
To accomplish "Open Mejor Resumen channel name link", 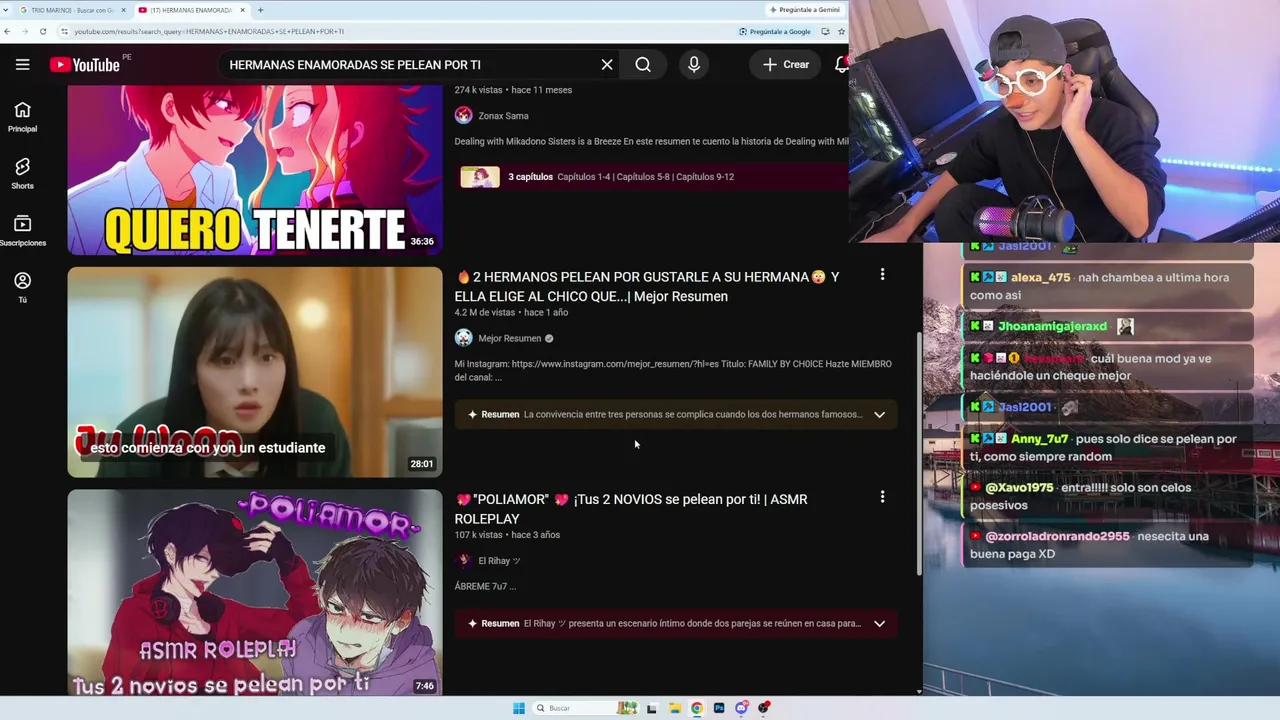I will coord(510,338).
